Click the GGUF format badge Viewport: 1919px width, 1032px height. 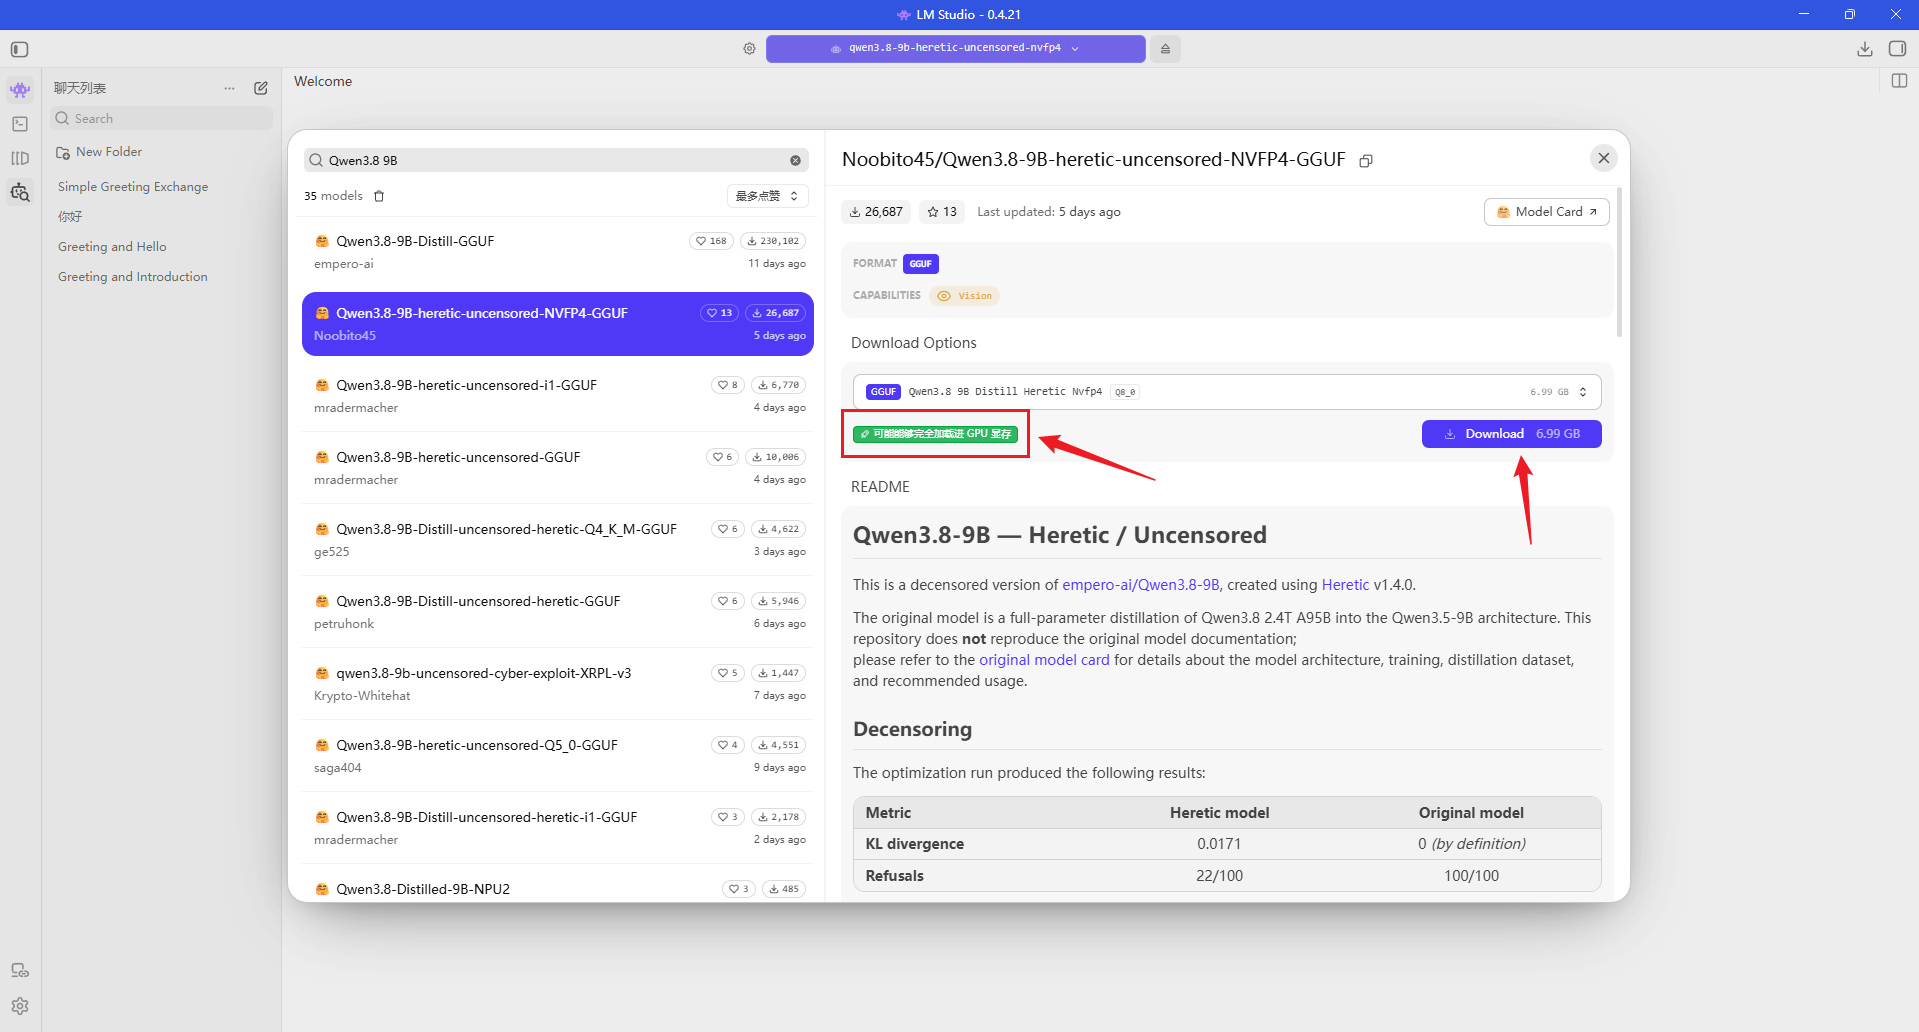coord(921,264)
